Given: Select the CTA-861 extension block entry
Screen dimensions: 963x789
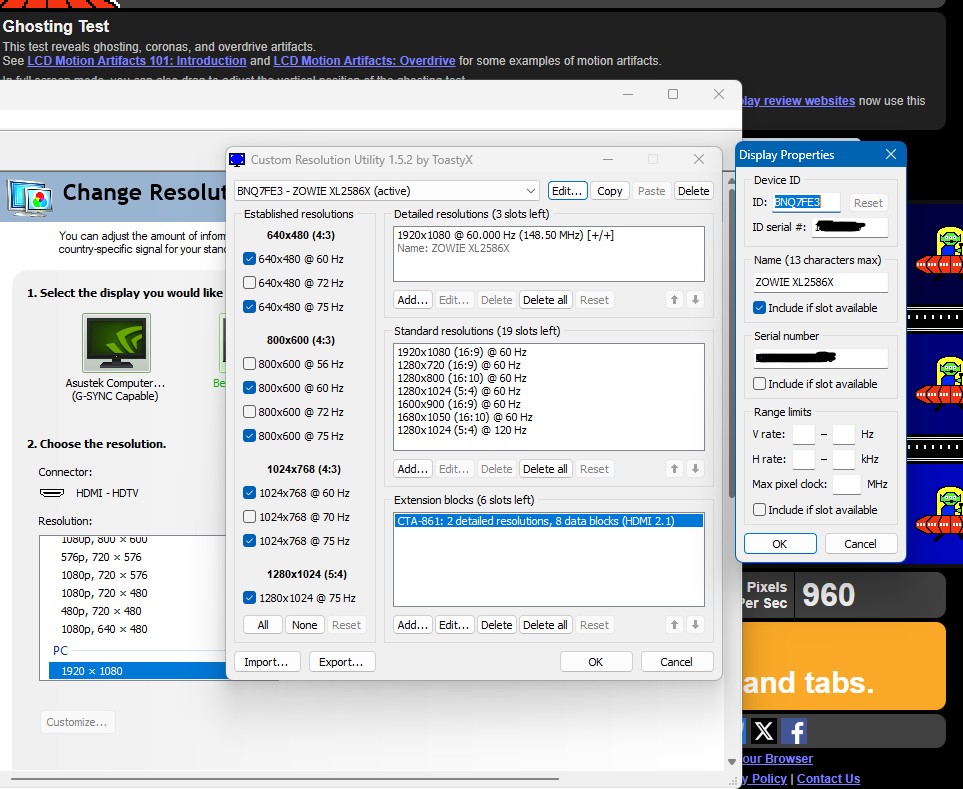Looking at the screenshot, I should click(x=548, y=521).
